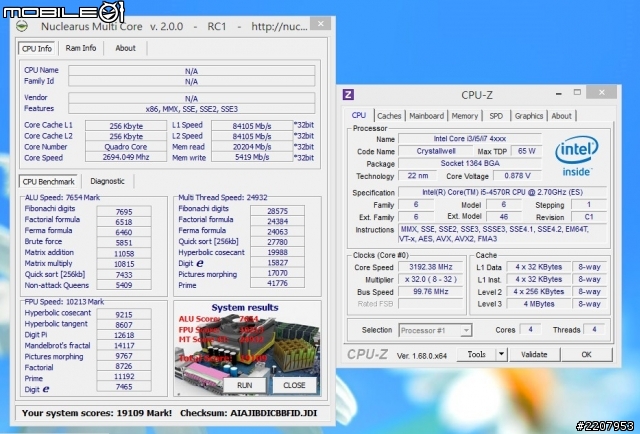Click the CPU-Z Core Speed 3192.38 MHz value
The height and width of the screenshot is (434, 640).
[431, 267]
